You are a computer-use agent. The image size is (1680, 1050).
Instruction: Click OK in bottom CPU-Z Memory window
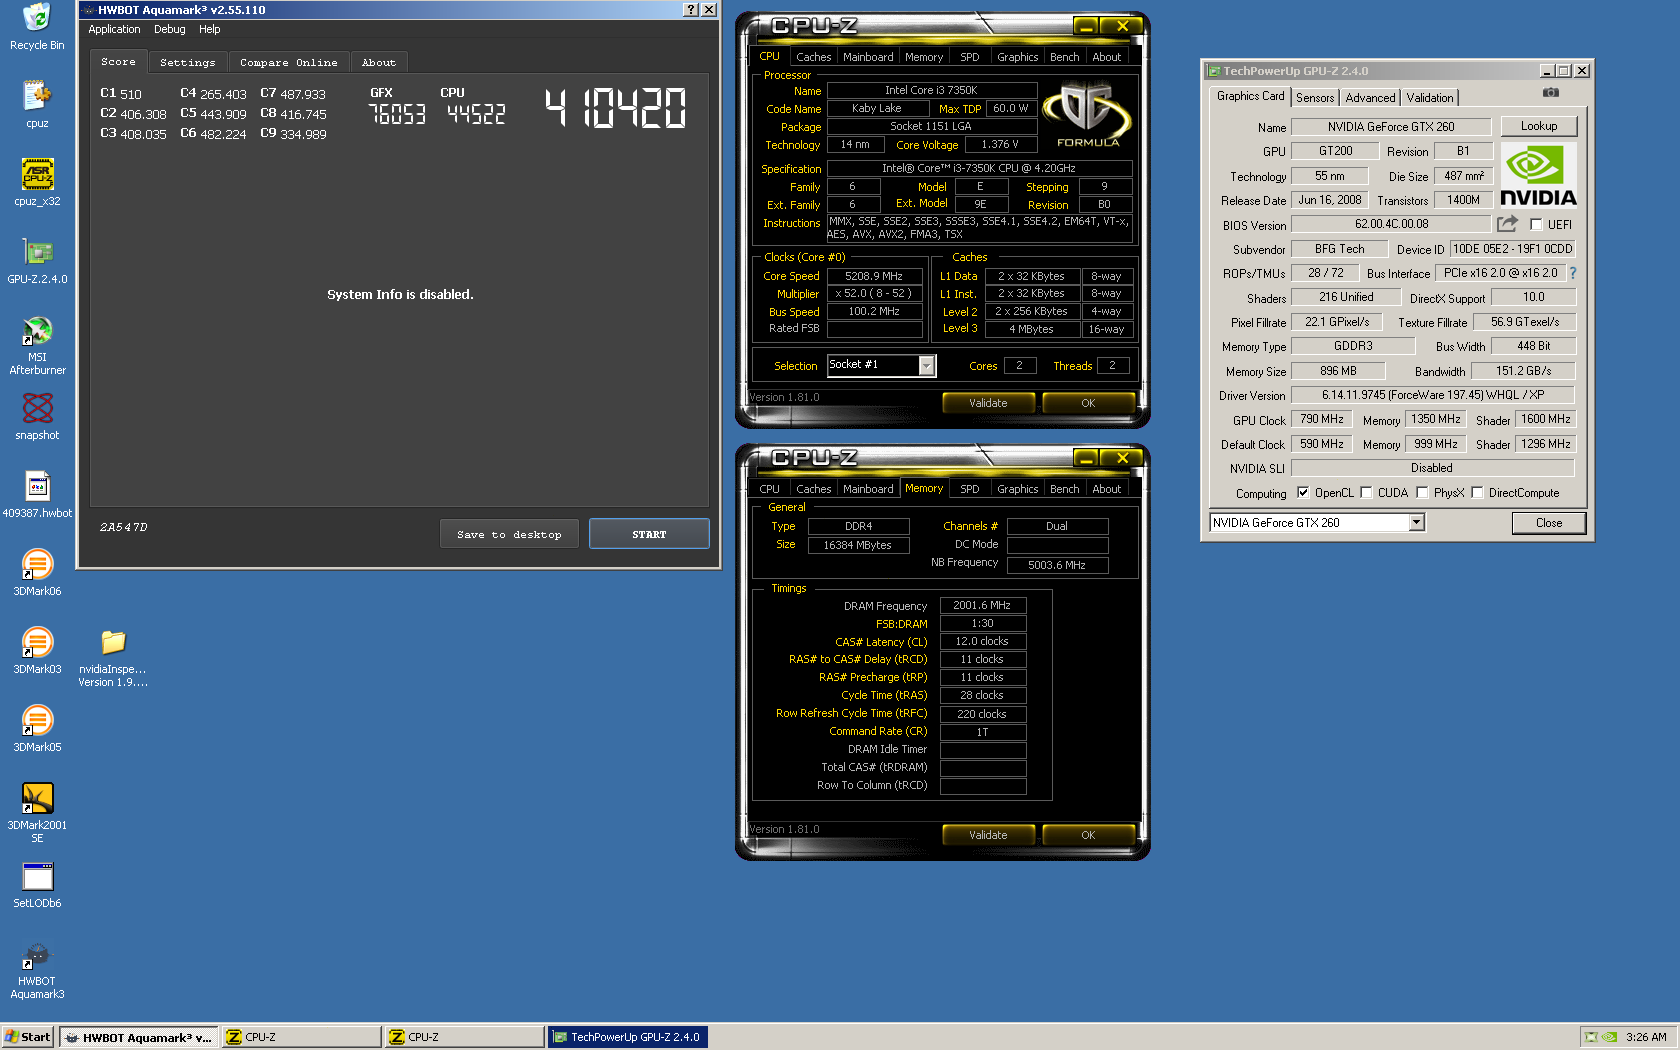click(1088, 835)
